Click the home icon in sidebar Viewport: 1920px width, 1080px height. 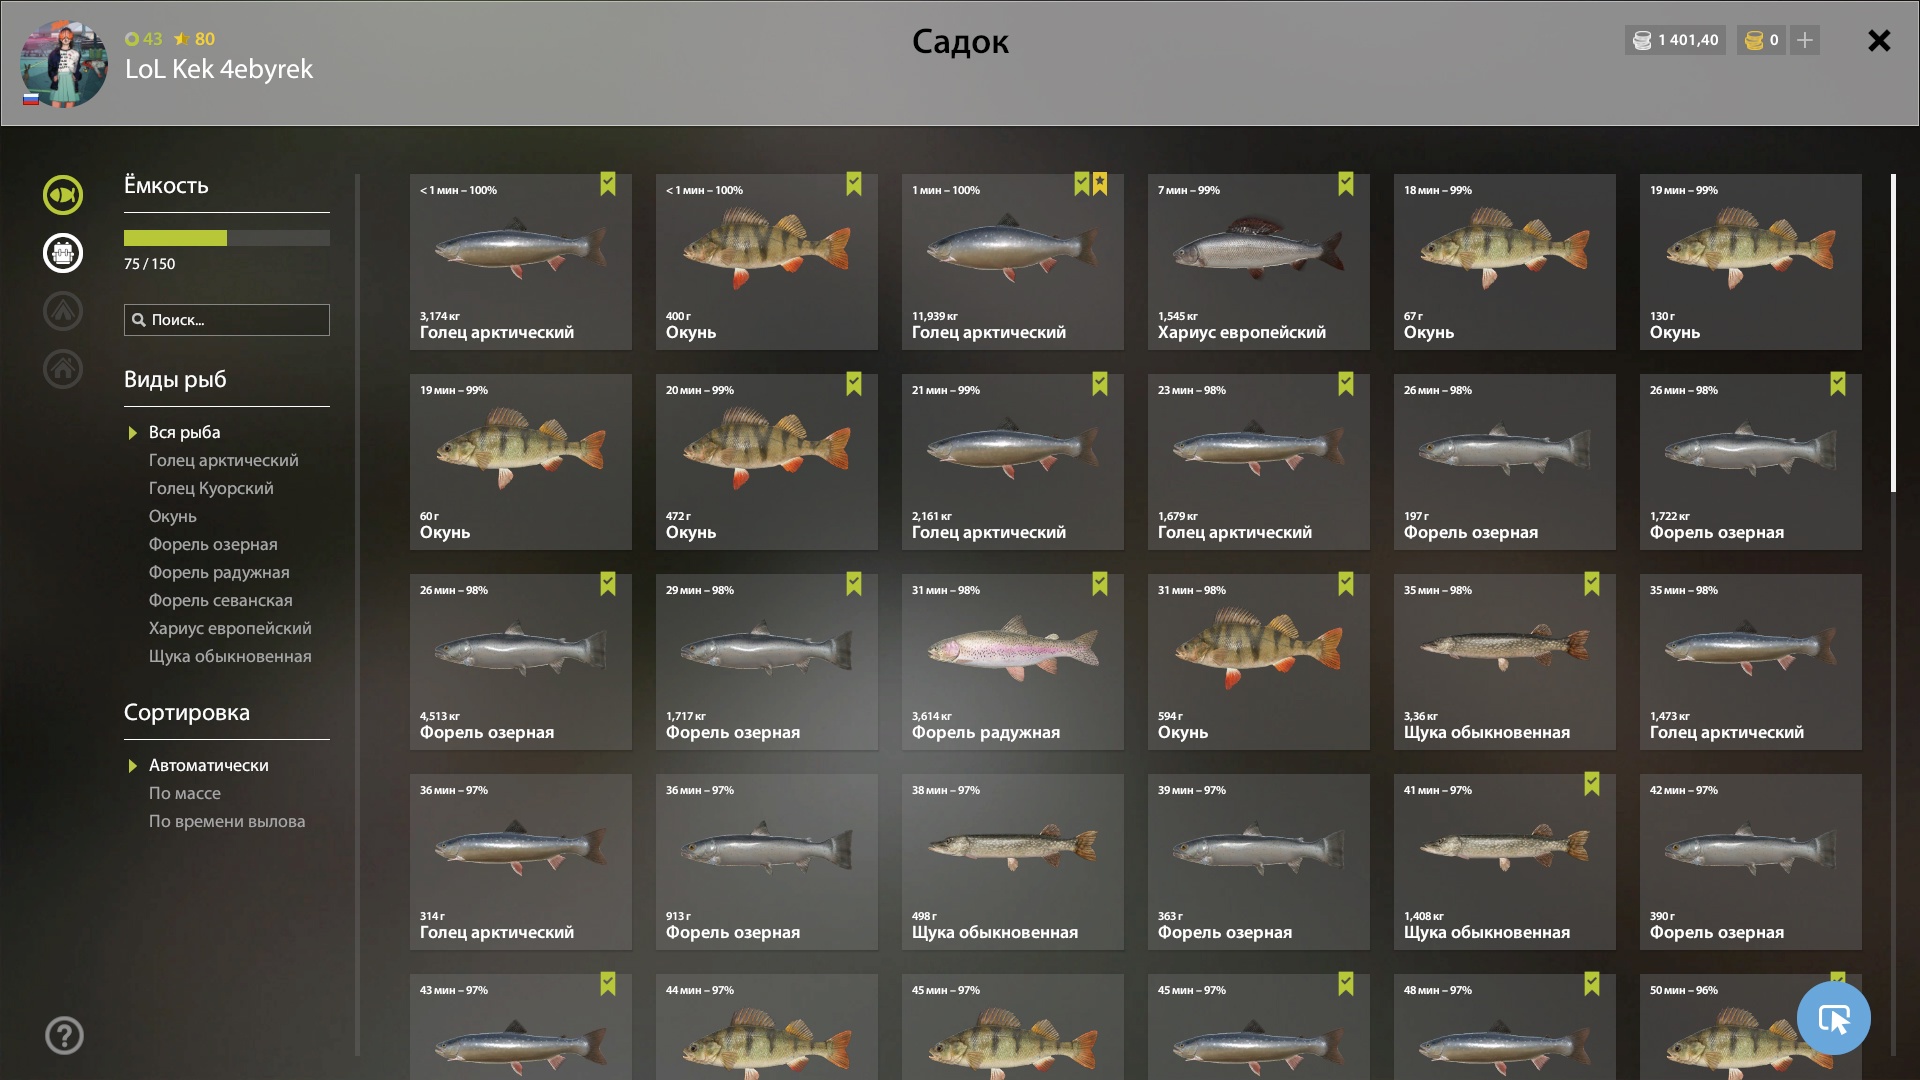63,369
